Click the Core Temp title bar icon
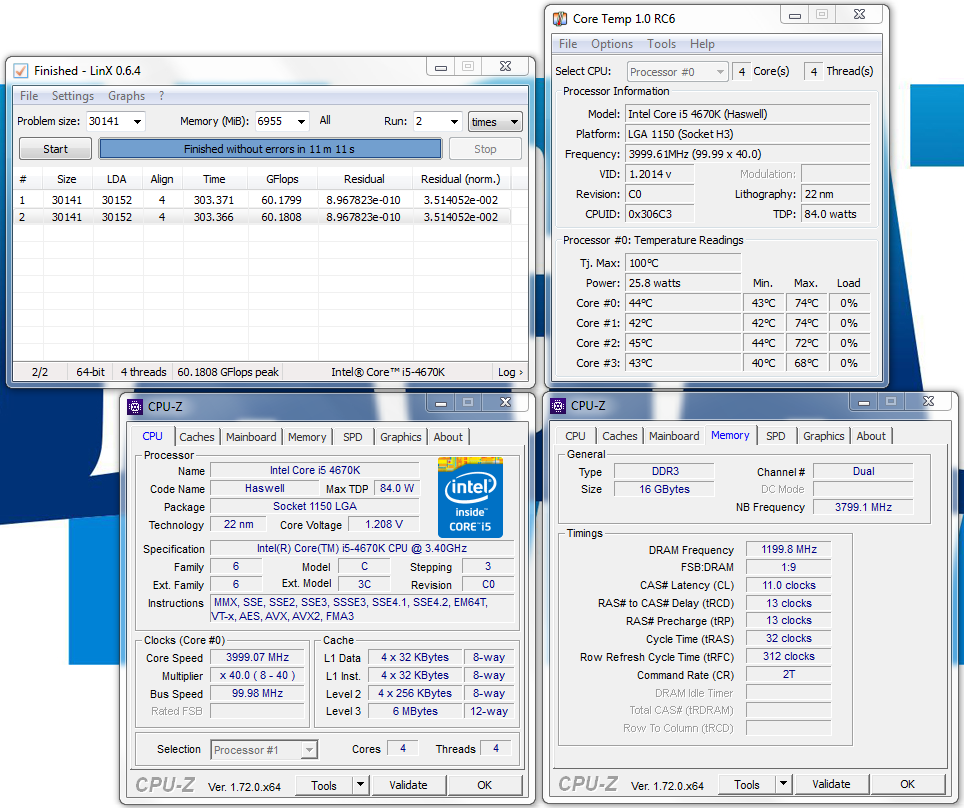The image size is (964, 808). [559, 18]
